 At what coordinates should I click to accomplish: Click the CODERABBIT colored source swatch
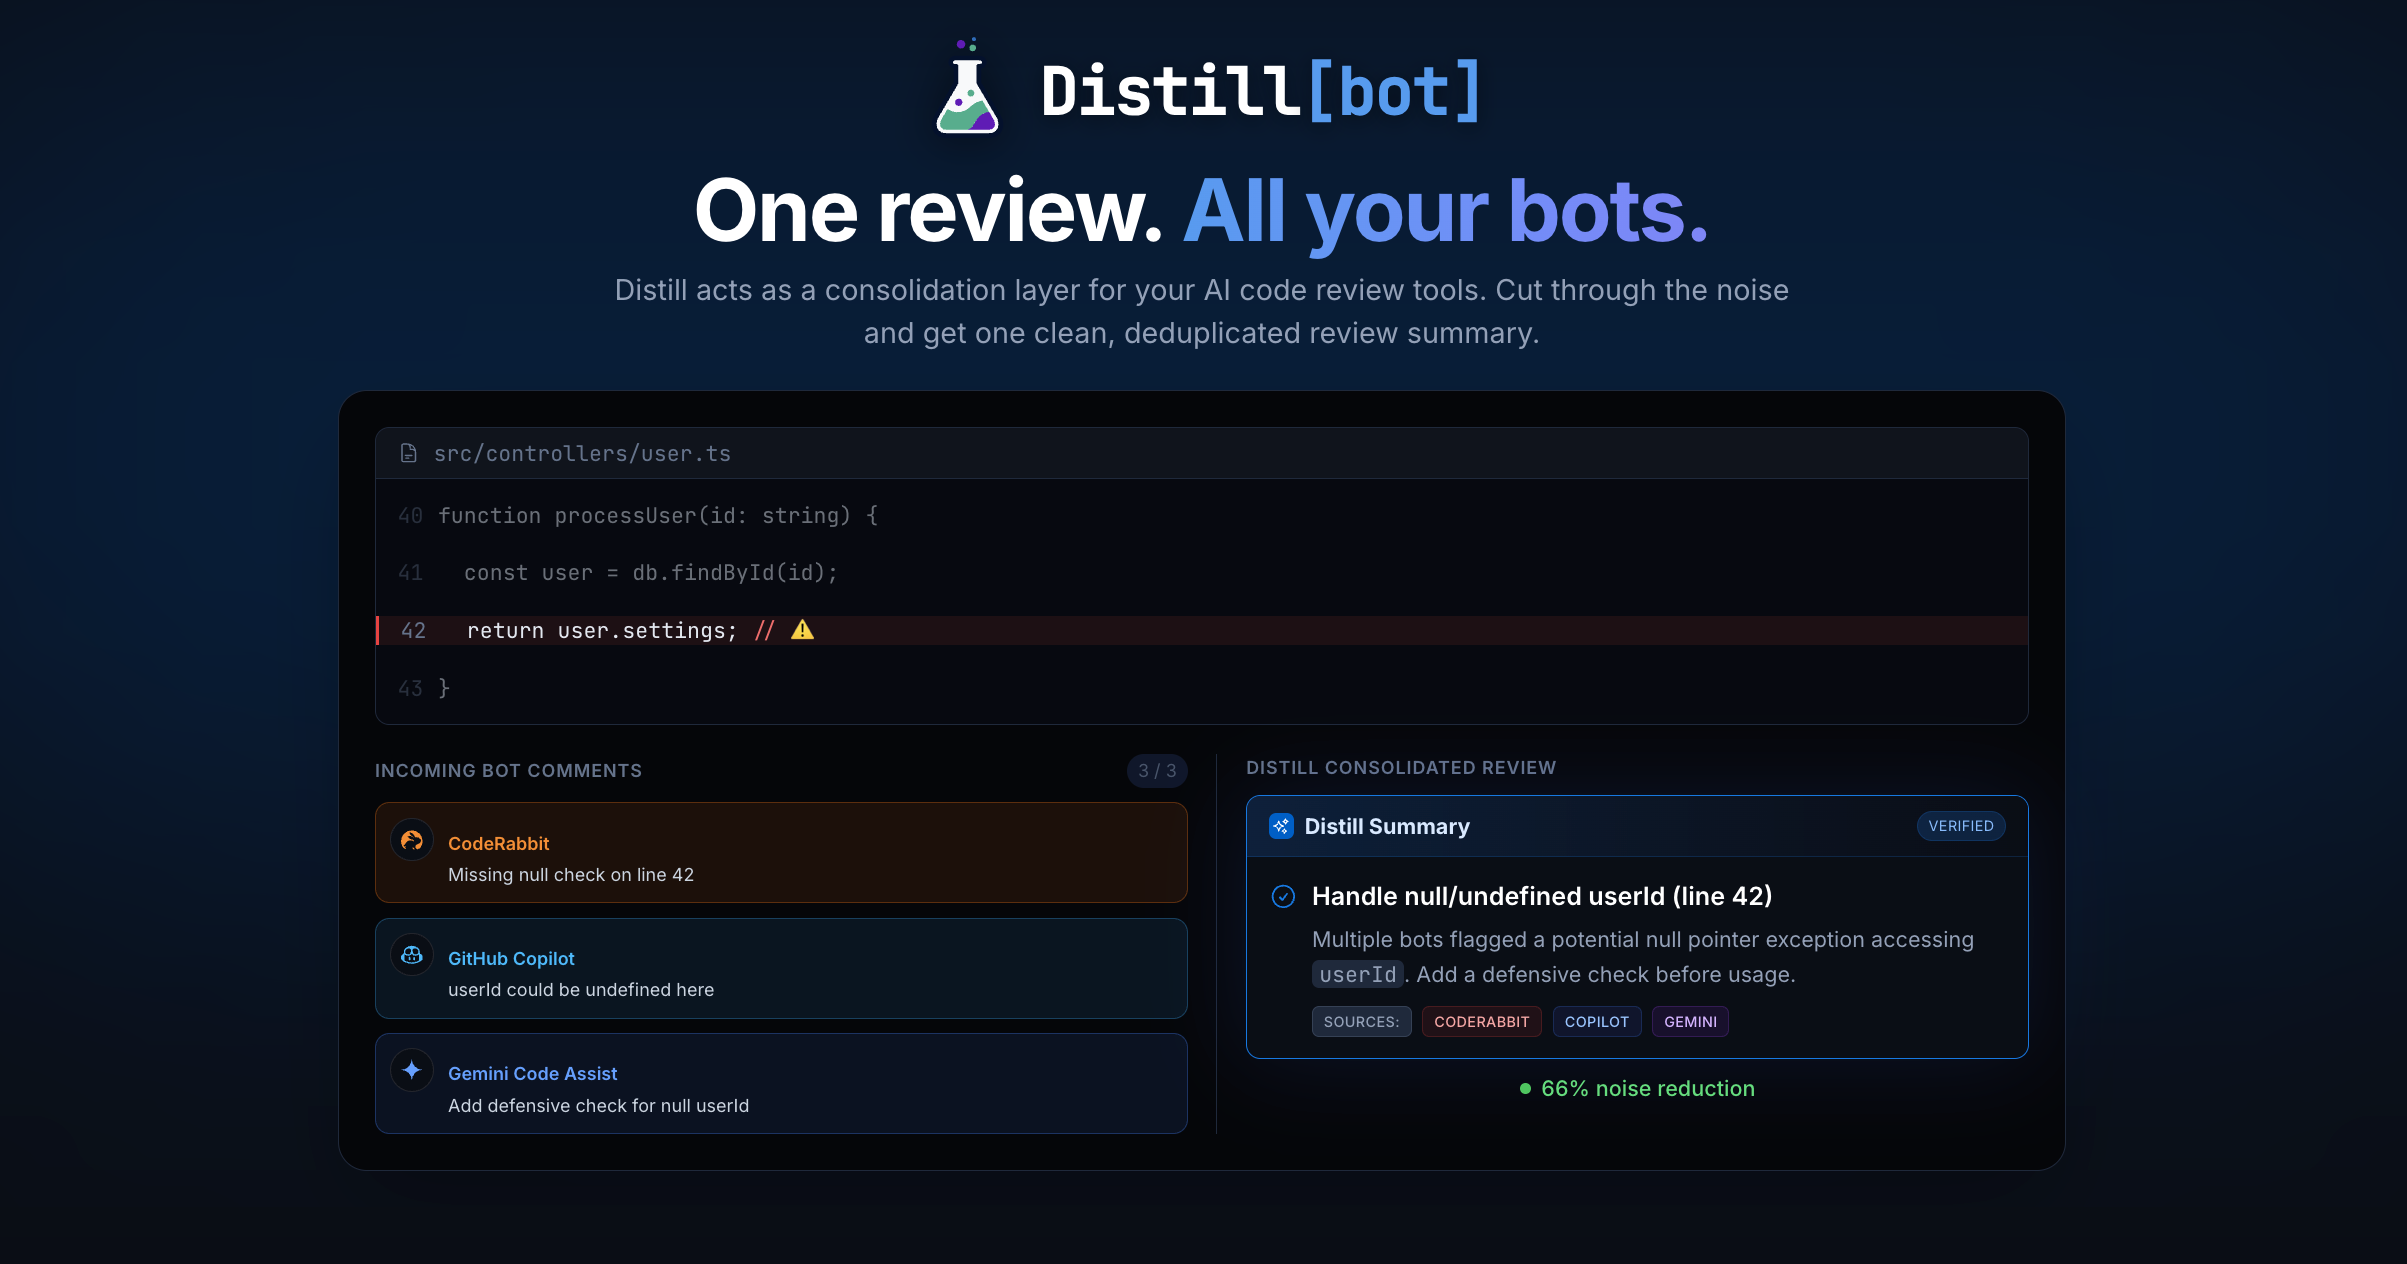click(x=1481, y=1021)
